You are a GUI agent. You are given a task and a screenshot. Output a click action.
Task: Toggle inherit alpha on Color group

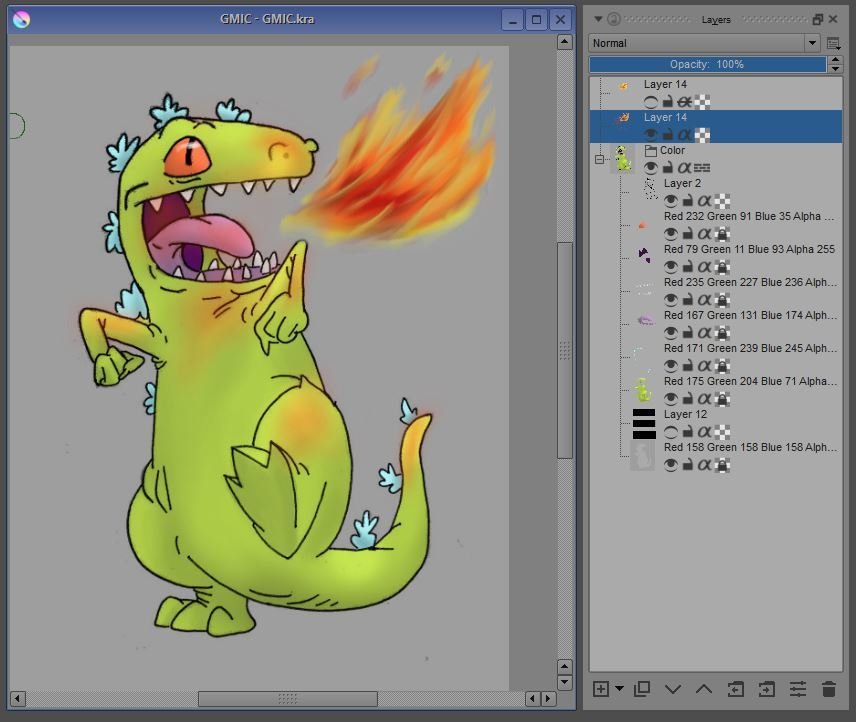tap(684, 168)
